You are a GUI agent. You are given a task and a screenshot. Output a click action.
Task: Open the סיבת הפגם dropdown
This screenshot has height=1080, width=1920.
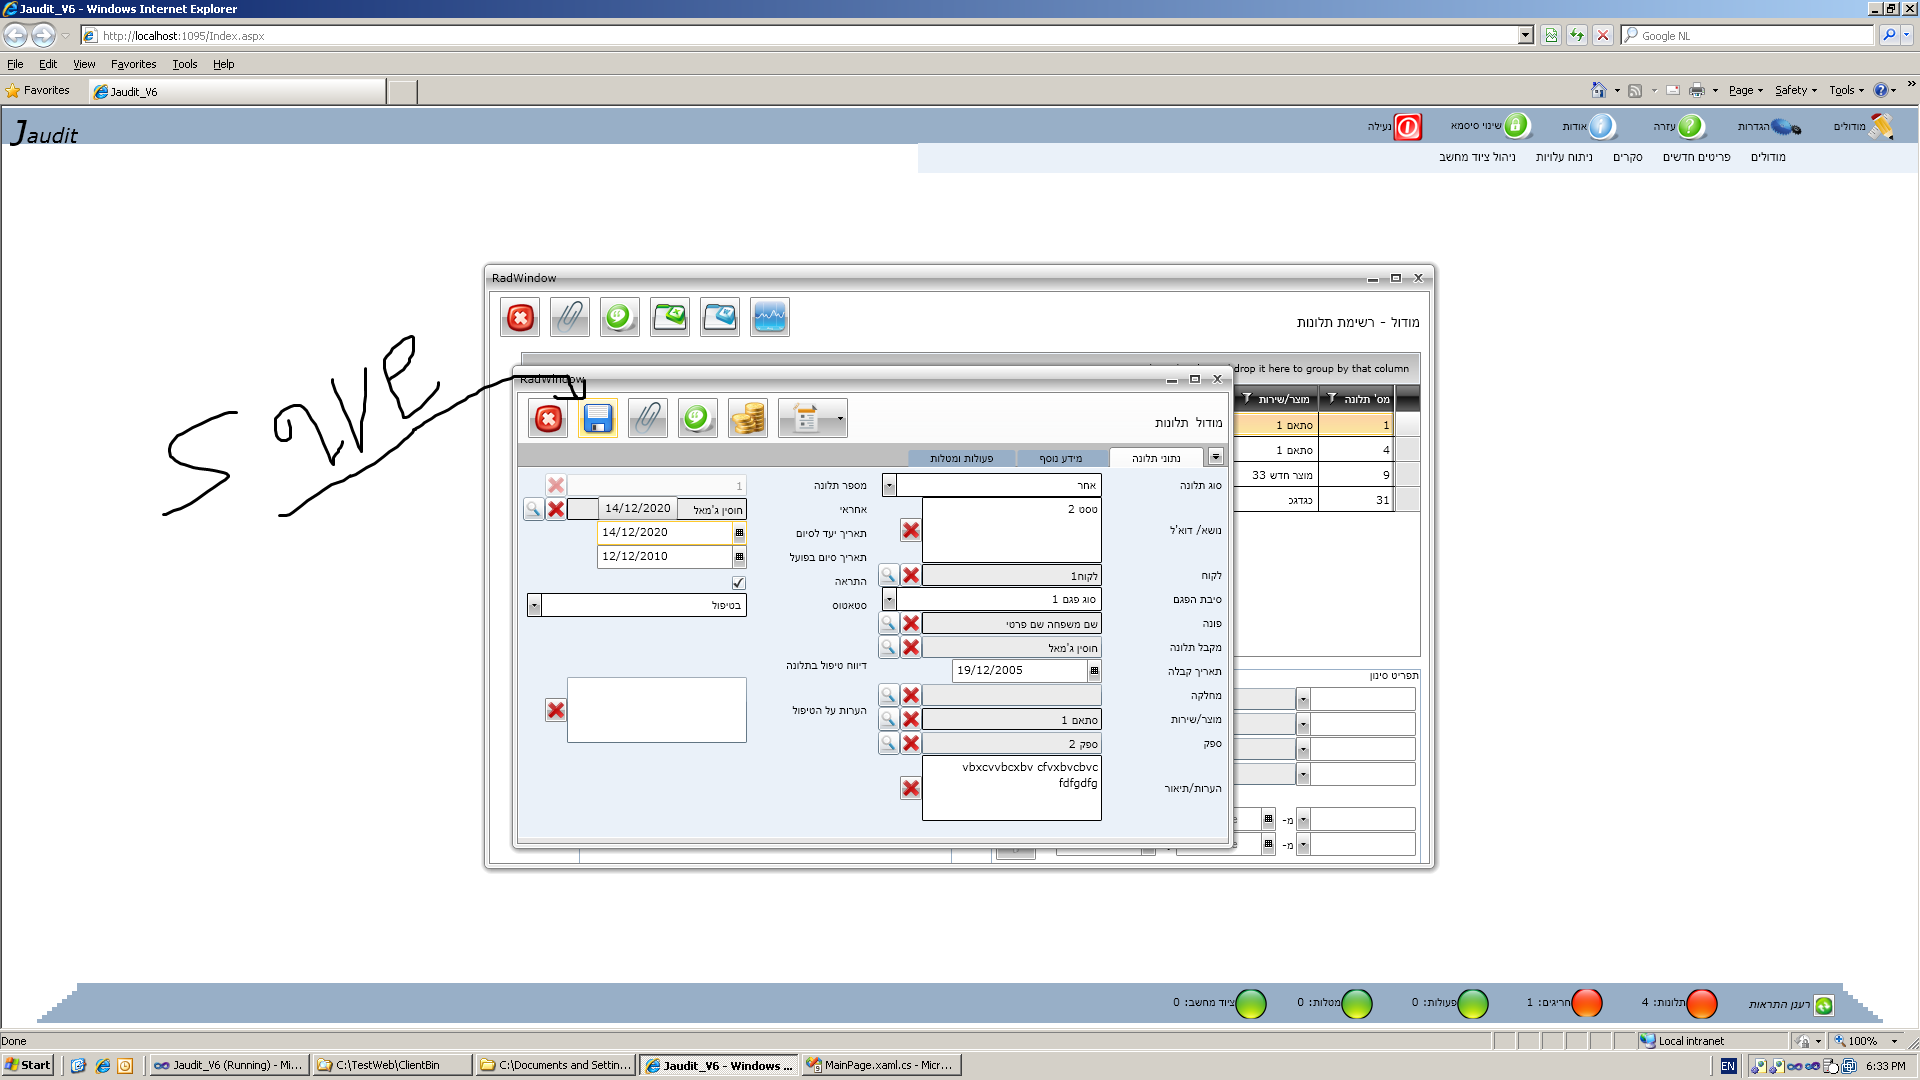click(889, 599)
